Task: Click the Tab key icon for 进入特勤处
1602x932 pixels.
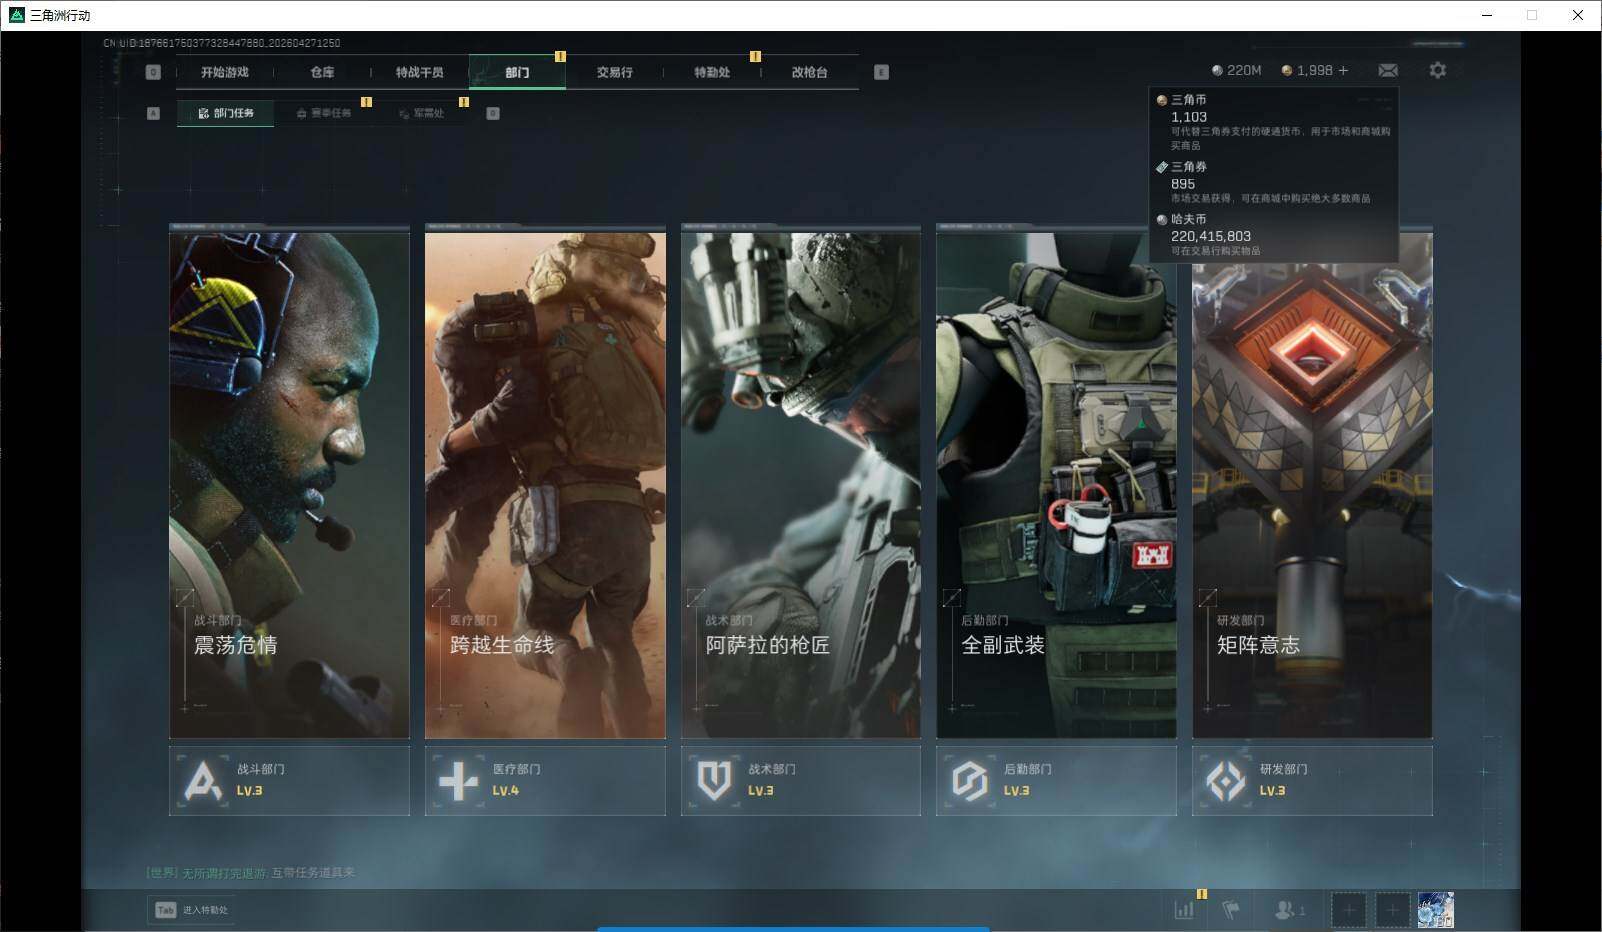Action: 166,910
